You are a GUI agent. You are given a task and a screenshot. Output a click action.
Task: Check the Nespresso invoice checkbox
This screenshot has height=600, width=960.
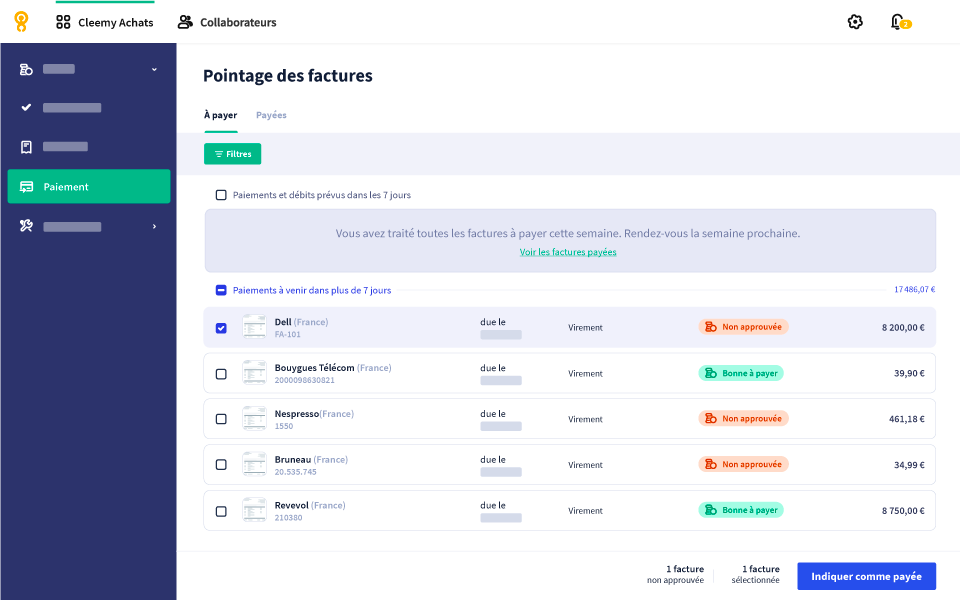(x=221, y=419)
